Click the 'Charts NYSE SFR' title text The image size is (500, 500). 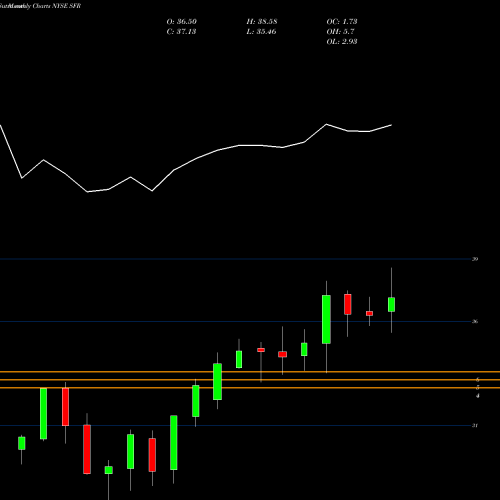[57, 6]
